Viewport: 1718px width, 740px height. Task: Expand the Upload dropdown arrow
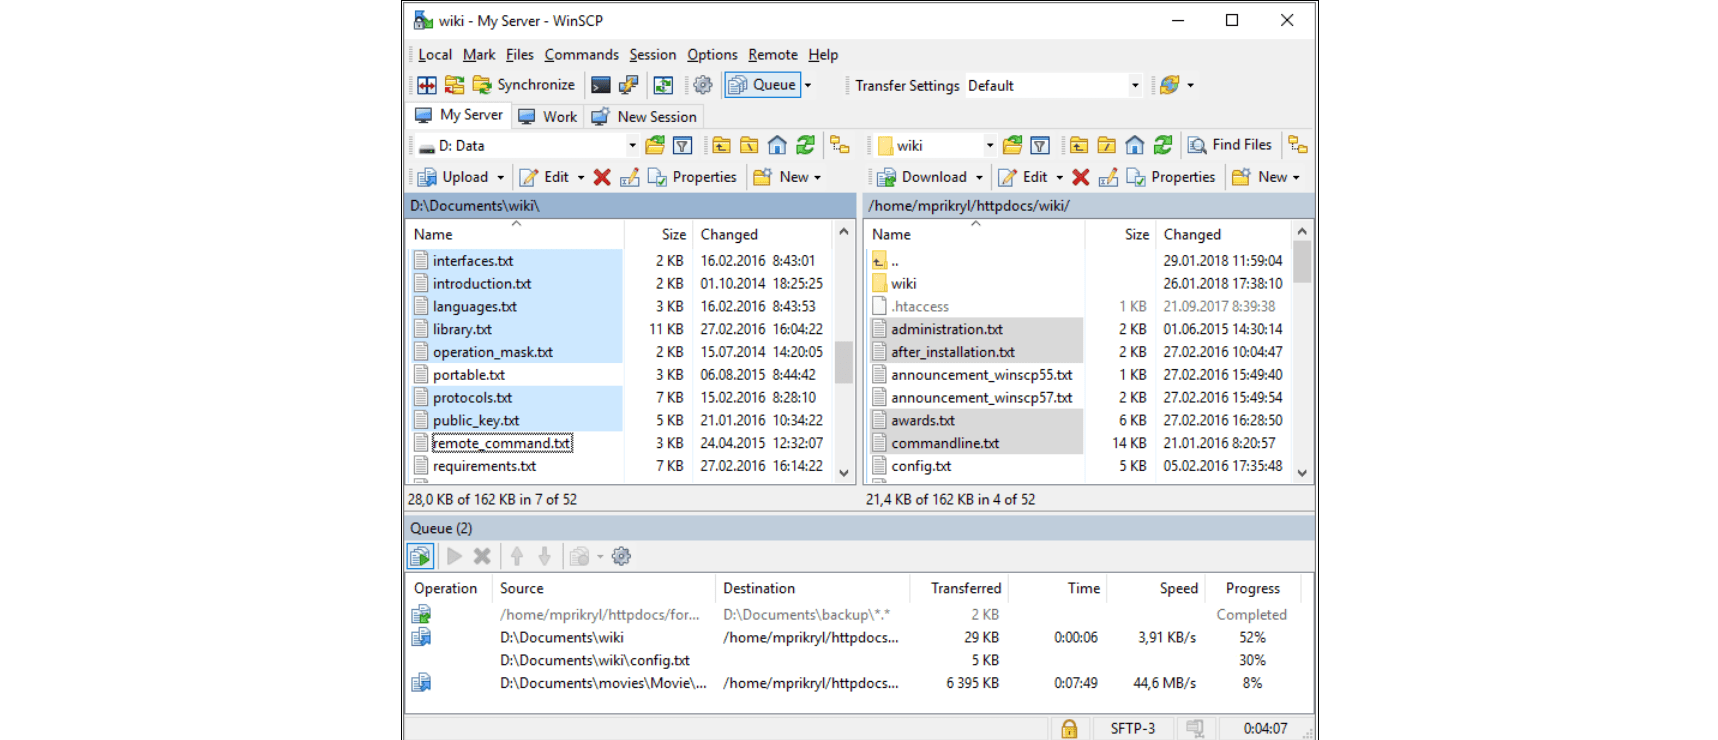[501, 178]
